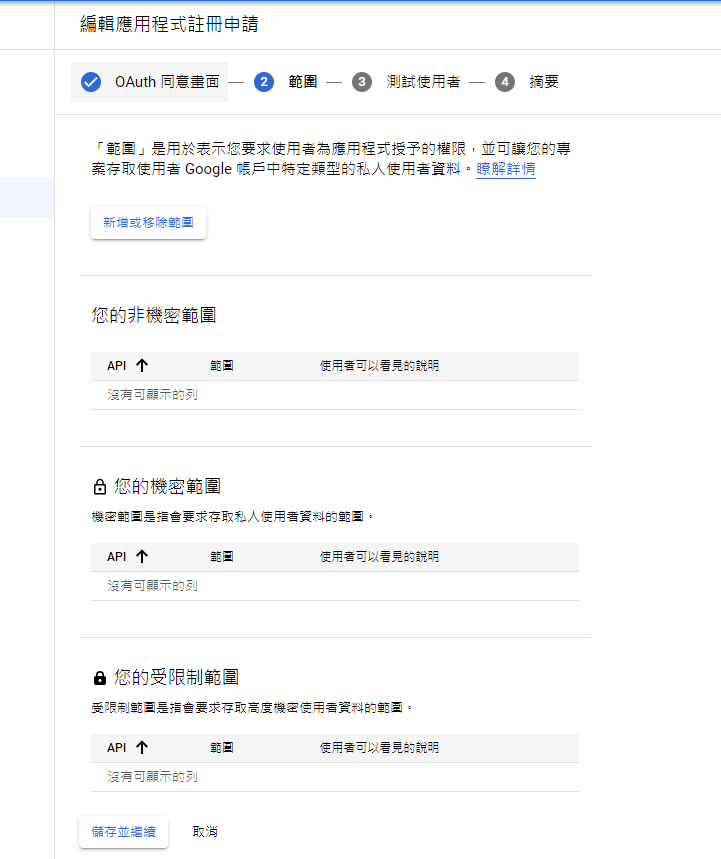Viewport: 721px width, 859px height.
Task: Click the 受限制範圍是指會要求存取高度機密使用者資料的範圍 description
Action: coord(252,708)
